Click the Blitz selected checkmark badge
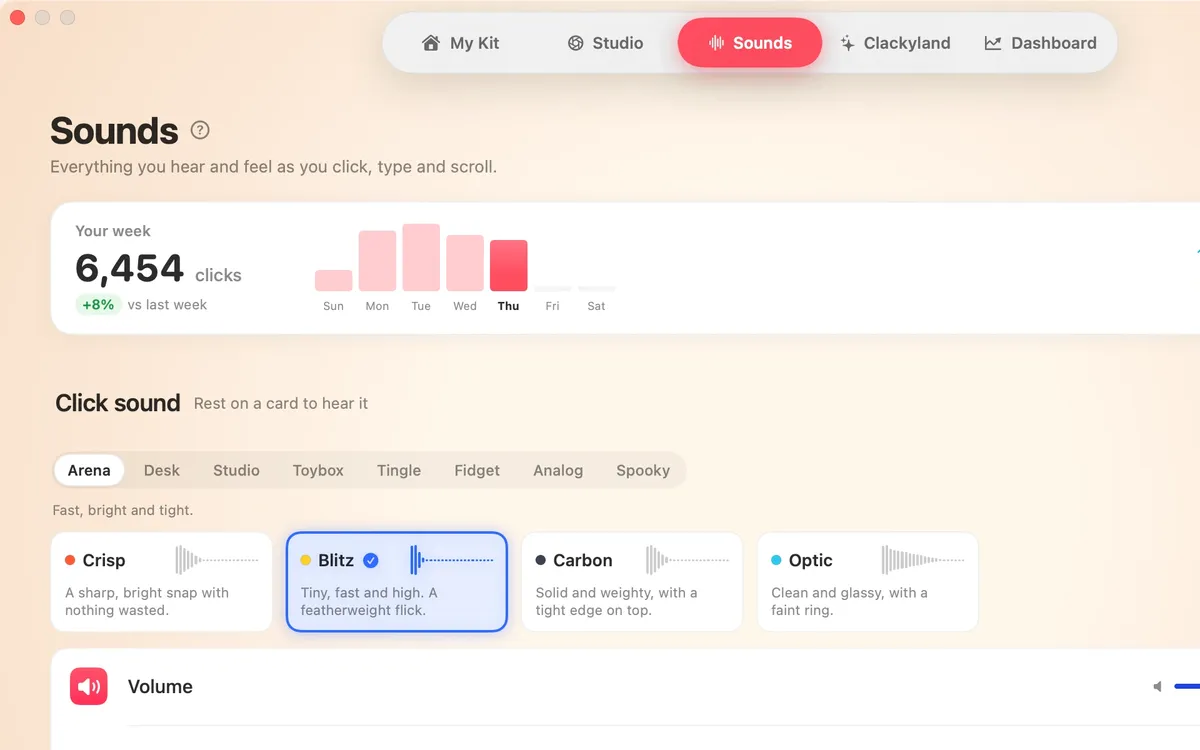The width and height of the screenshot is (1200, 750). 371,560
